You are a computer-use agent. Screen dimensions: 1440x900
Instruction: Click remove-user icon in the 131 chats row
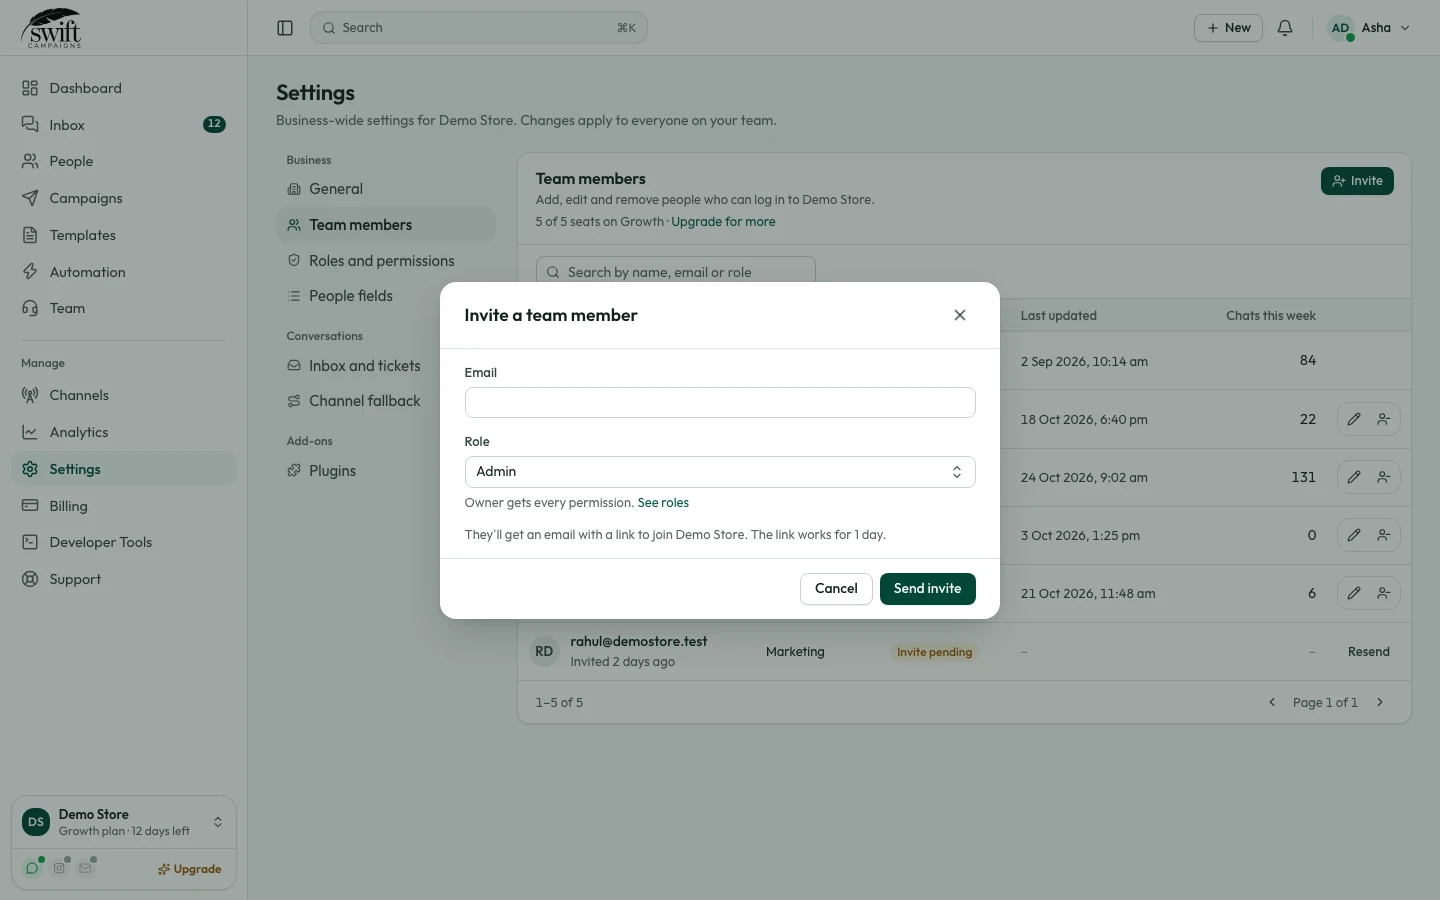pos(1384,477)
